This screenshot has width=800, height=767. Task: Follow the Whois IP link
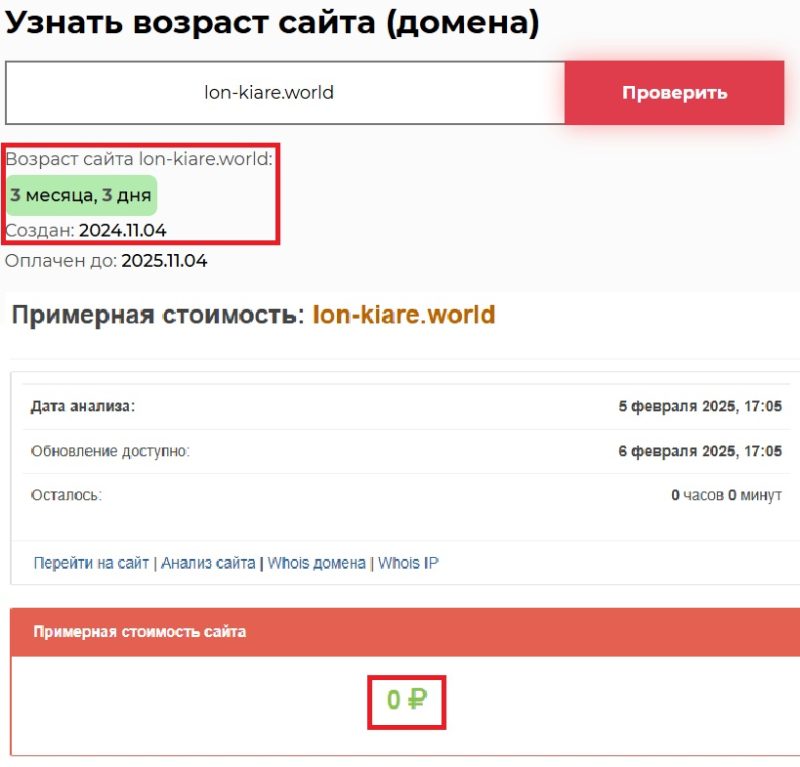[x=408, y=563]
